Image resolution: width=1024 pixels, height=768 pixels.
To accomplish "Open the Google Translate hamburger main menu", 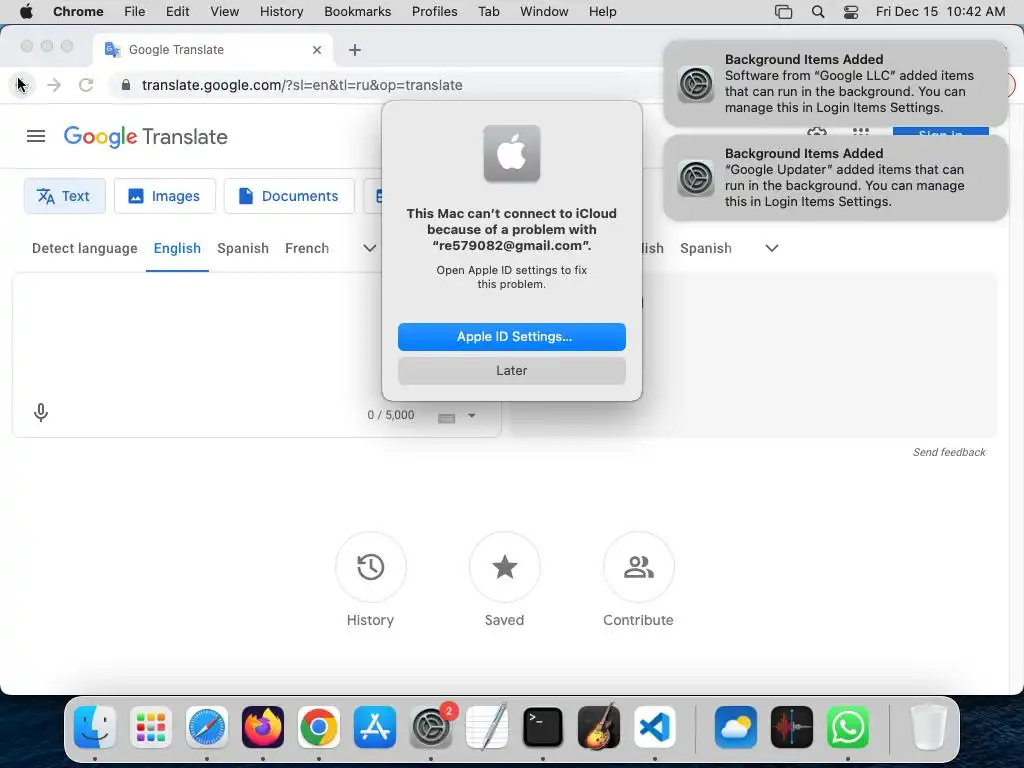I will click(x=36, y=136).
